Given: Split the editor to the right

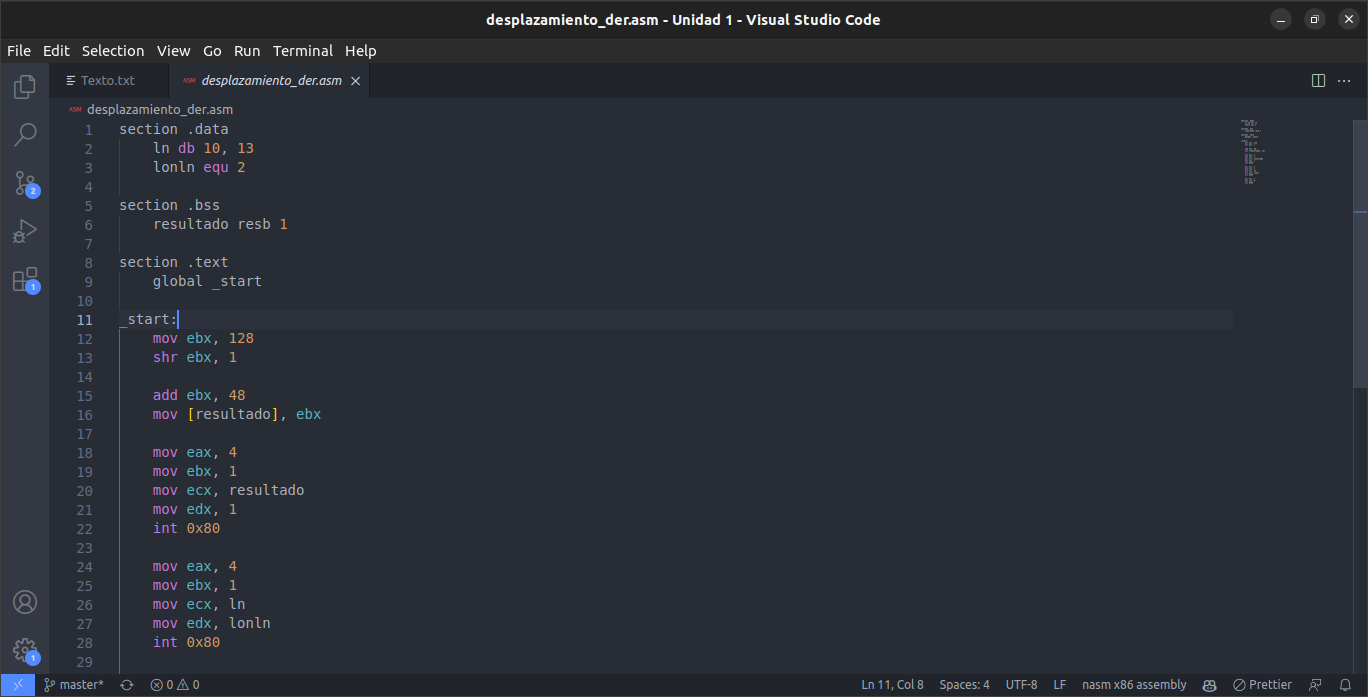Looking at the screenshot, I should click(x=1318, y=81).
